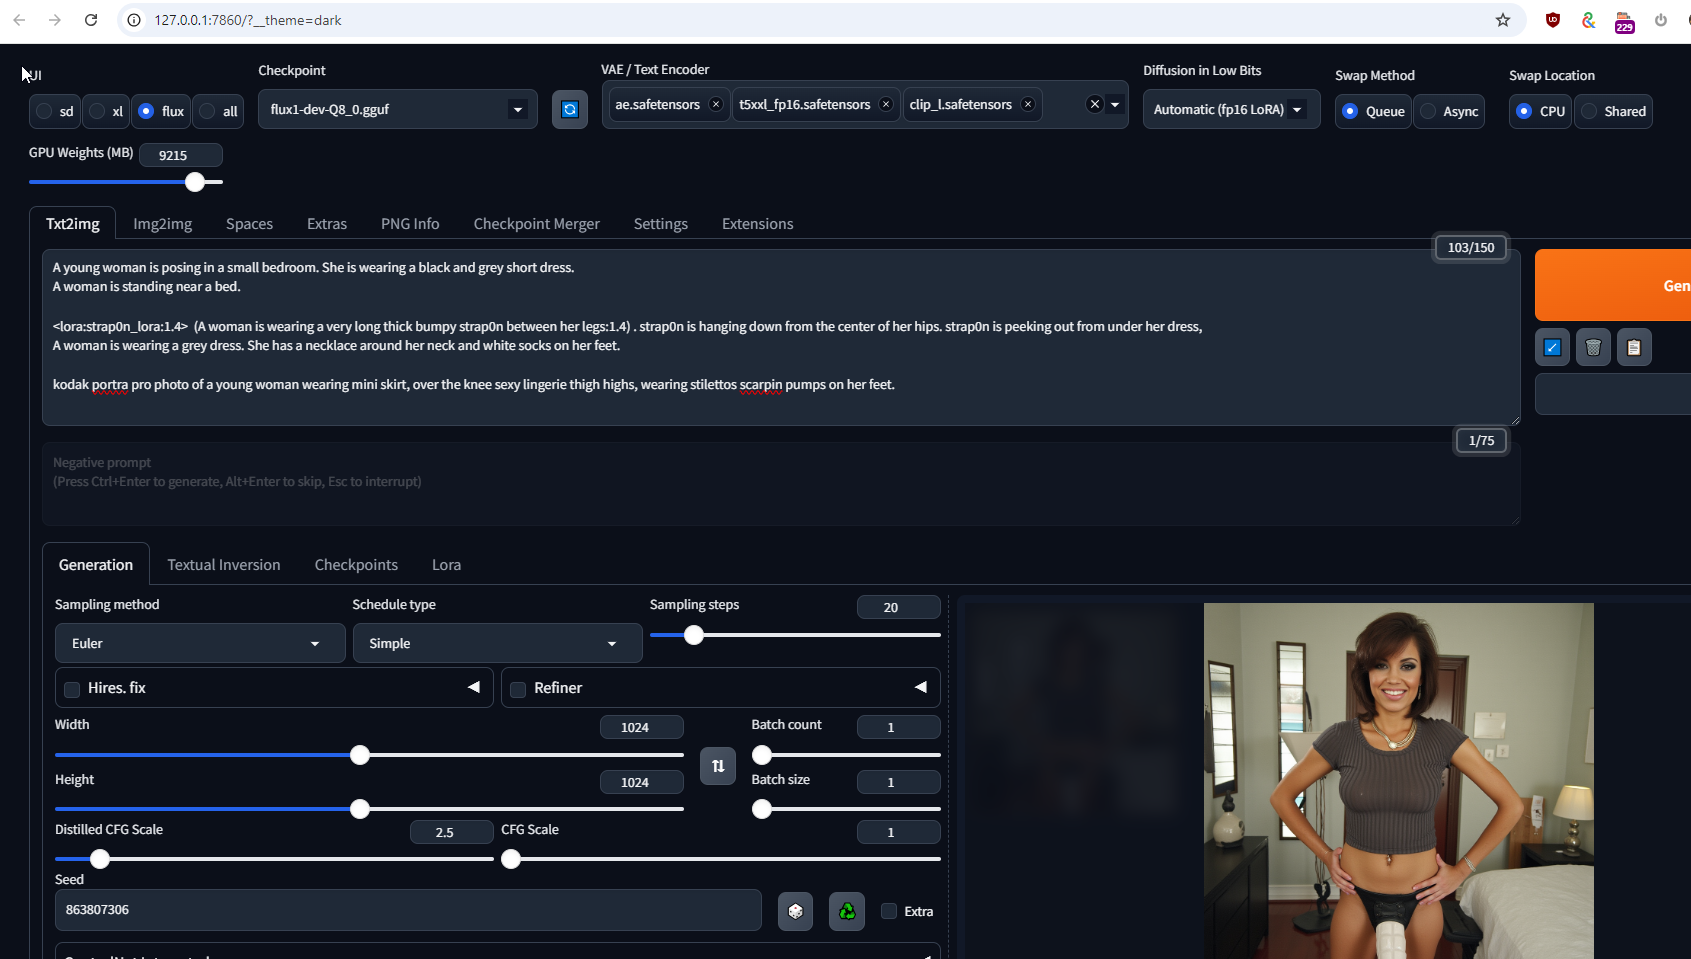Viewport: 1691px width, 959px height.
Task: Bookmark this page with the star icon
Action: [x=1502, y=20]
